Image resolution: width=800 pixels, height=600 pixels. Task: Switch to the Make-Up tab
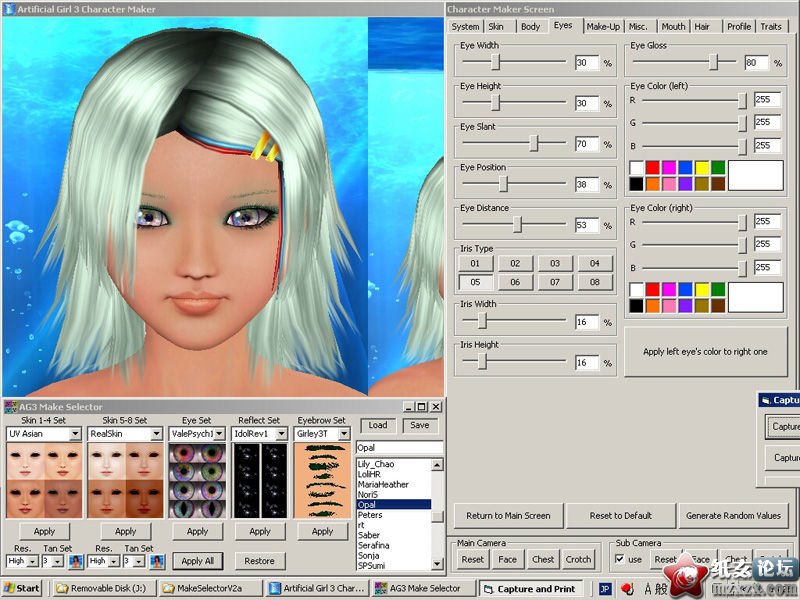point(603,27)
